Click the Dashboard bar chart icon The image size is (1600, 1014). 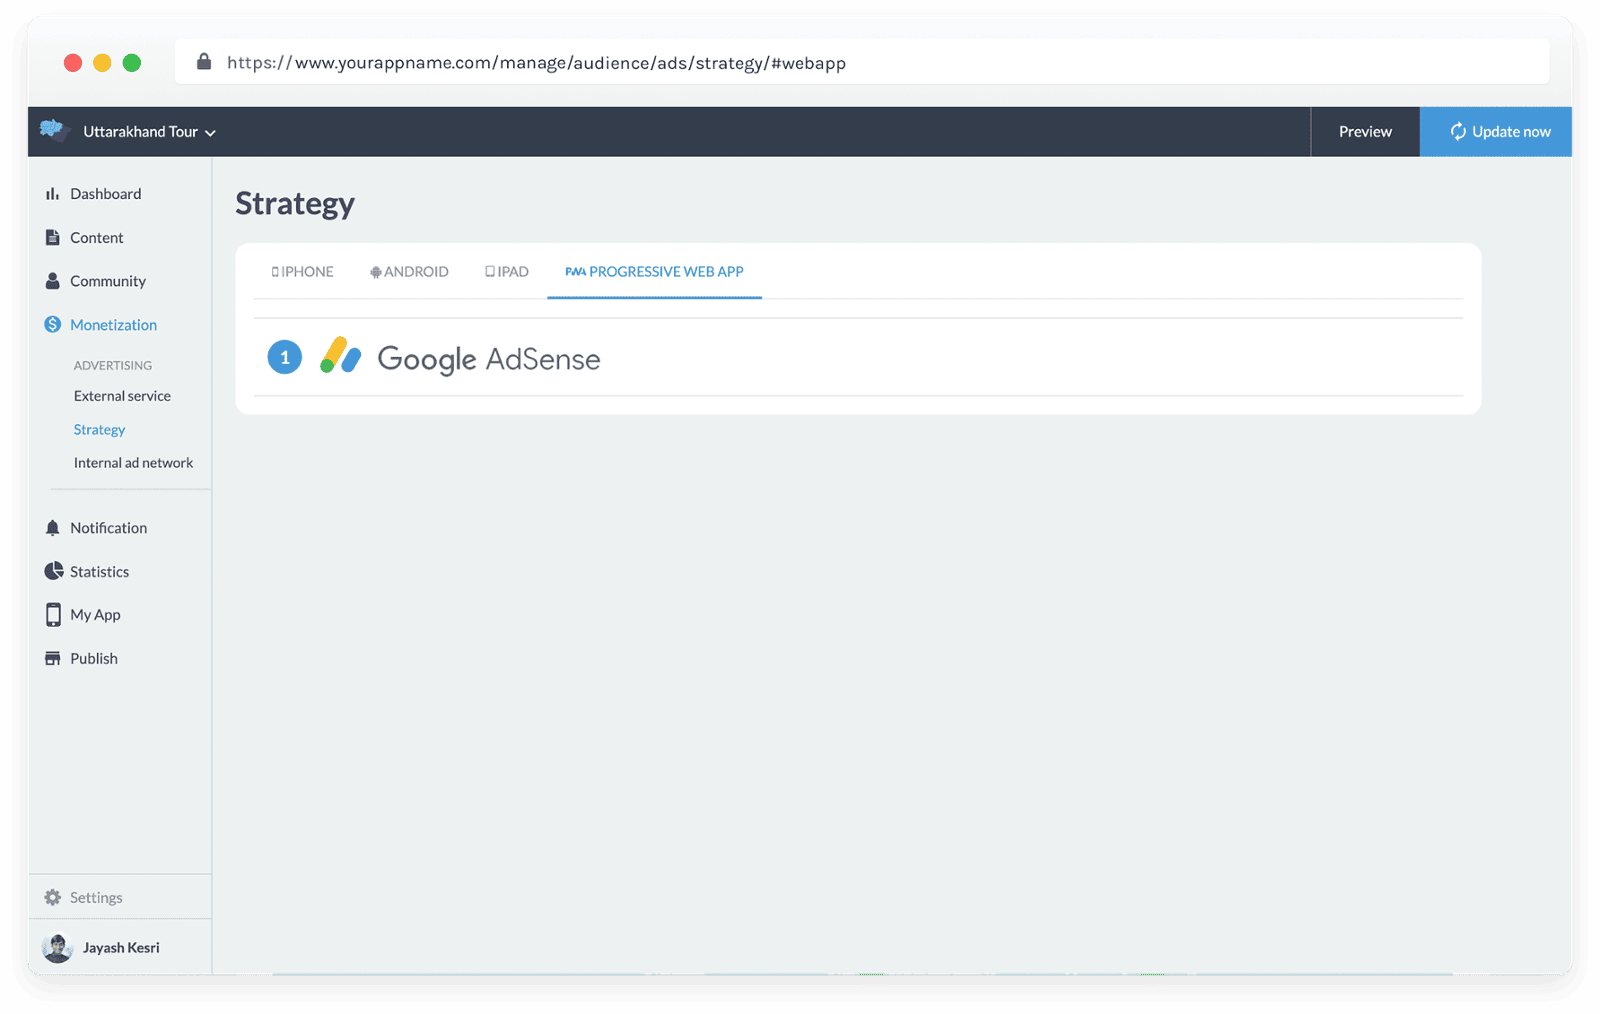point(52,194)
